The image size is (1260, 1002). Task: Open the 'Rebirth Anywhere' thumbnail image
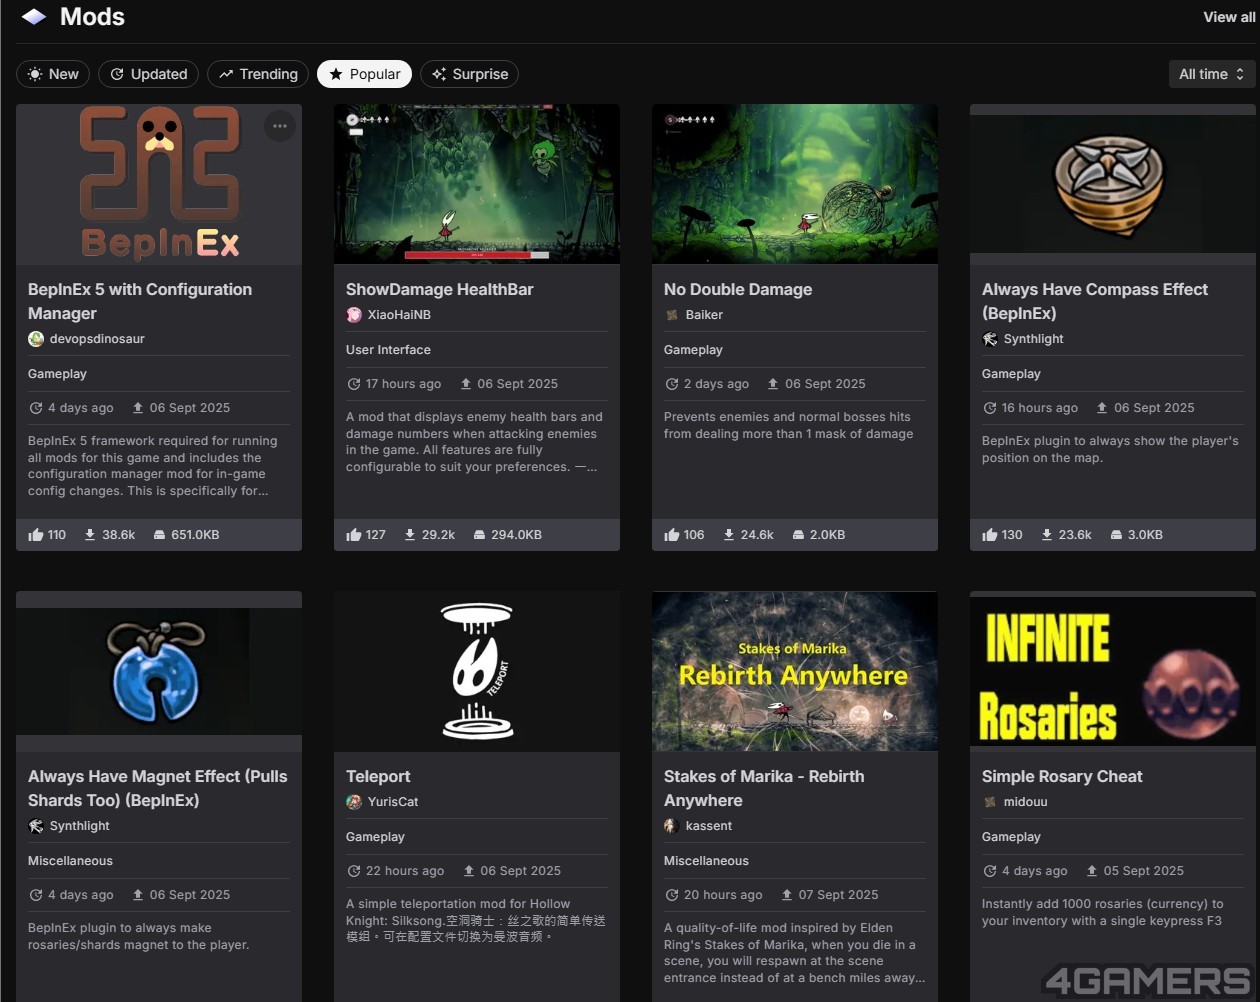tap(795, 671)
